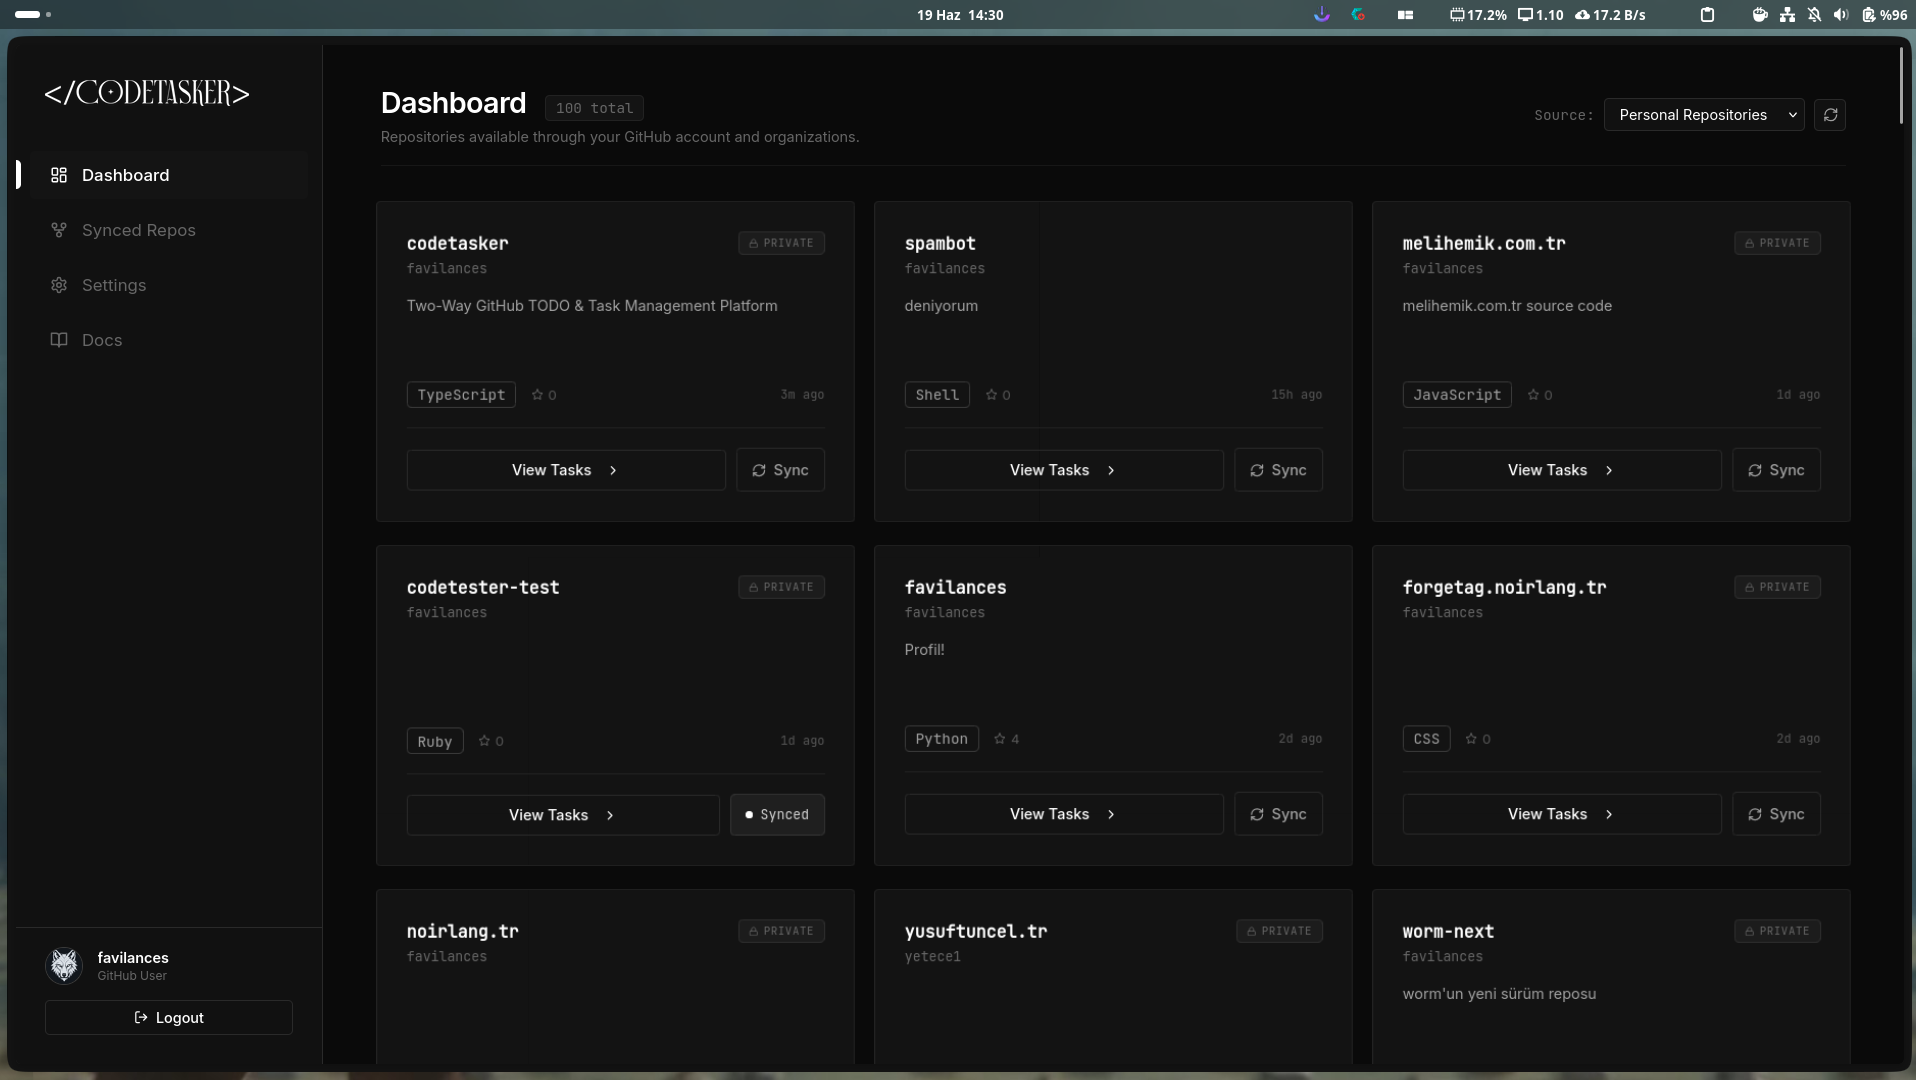
Task: Click the spambot repository title
Action: tap(940, 243)
